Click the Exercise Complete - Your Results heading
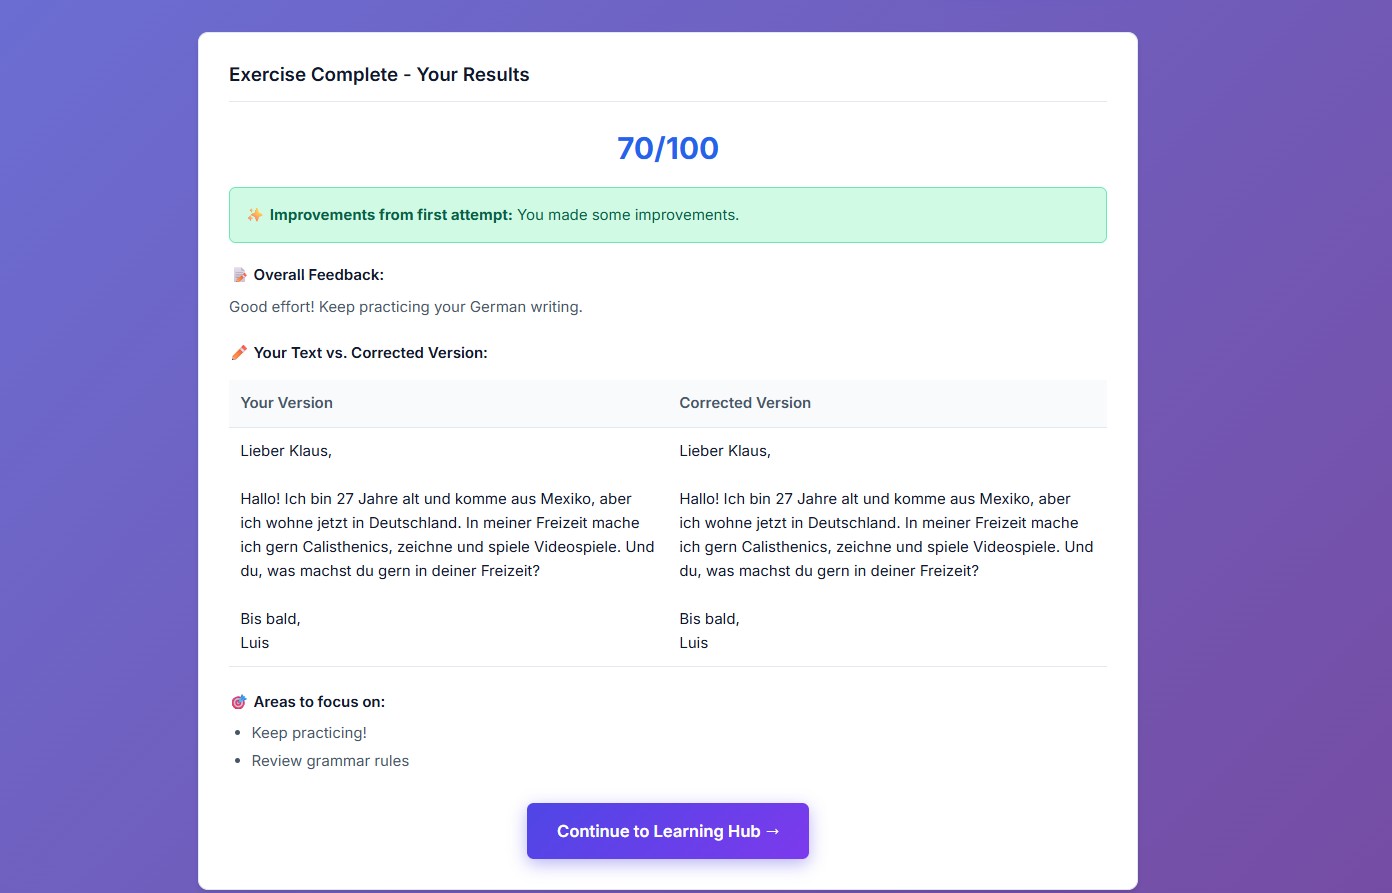This screenshot has width=1392, height=893. point(379,74)
